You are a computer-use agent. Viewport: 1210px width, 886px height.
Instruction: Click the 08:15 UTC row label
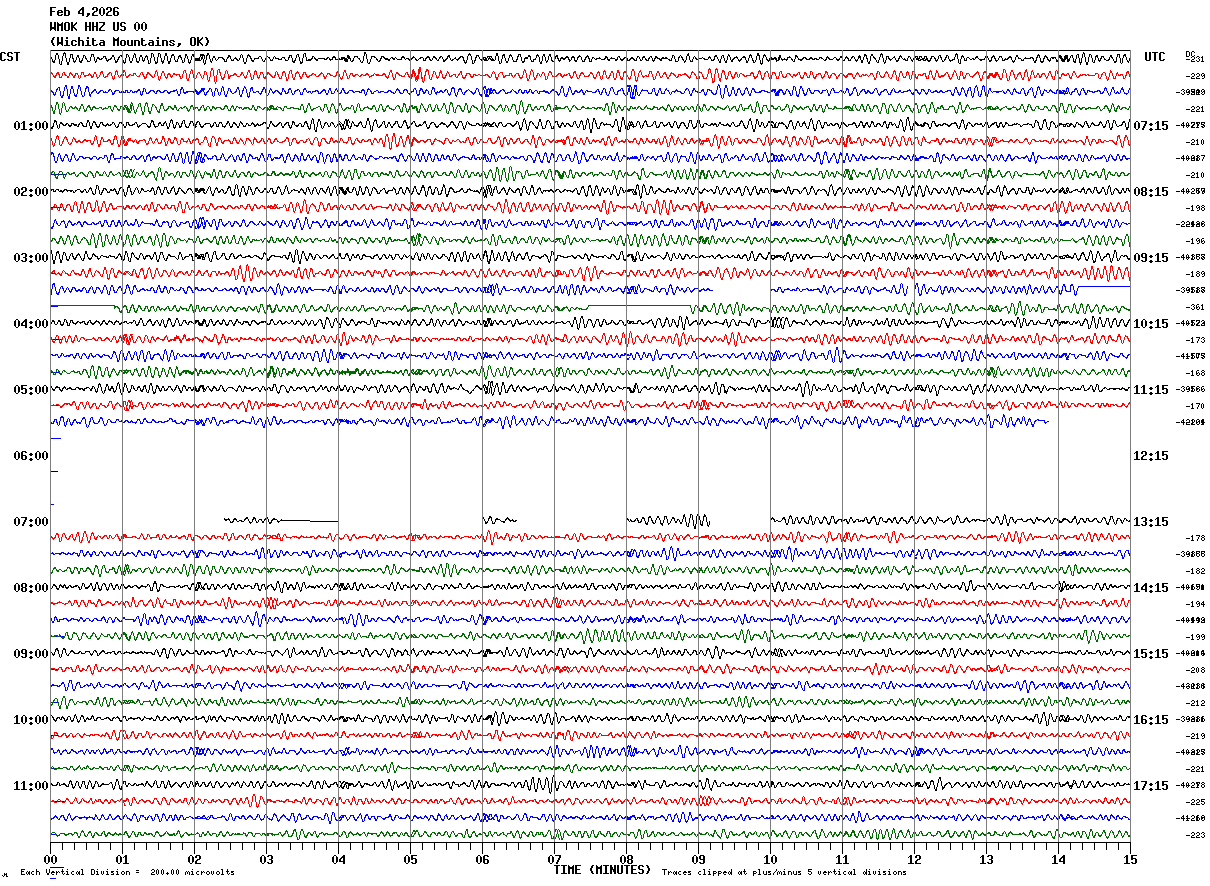(1151, 192)
